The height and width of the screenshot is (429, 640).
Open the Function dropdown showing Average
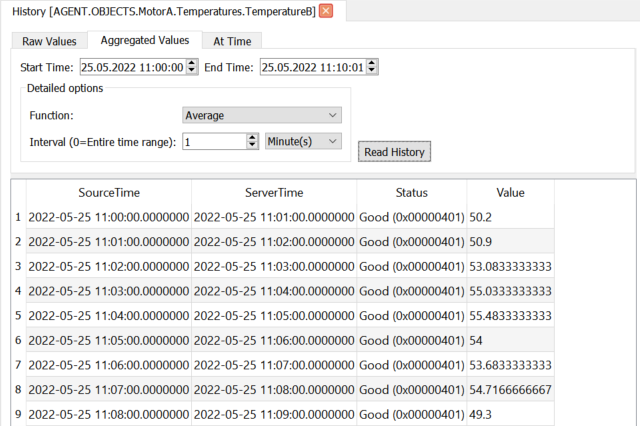pyautogui.click(x=262, y=116)
